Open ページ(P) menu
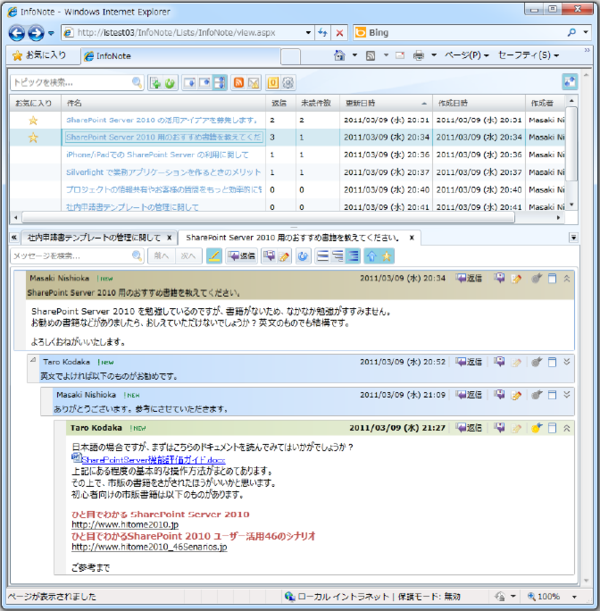This screenshot has height=611, width=600. point(467,55)
